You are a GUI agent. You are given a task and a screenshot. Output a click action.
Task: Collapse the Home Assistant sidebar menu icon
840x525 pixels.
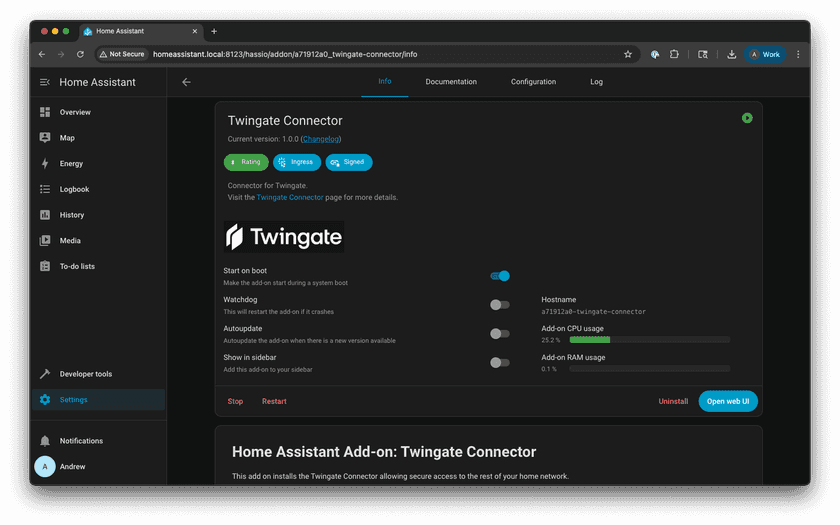[x=45, y=82]
